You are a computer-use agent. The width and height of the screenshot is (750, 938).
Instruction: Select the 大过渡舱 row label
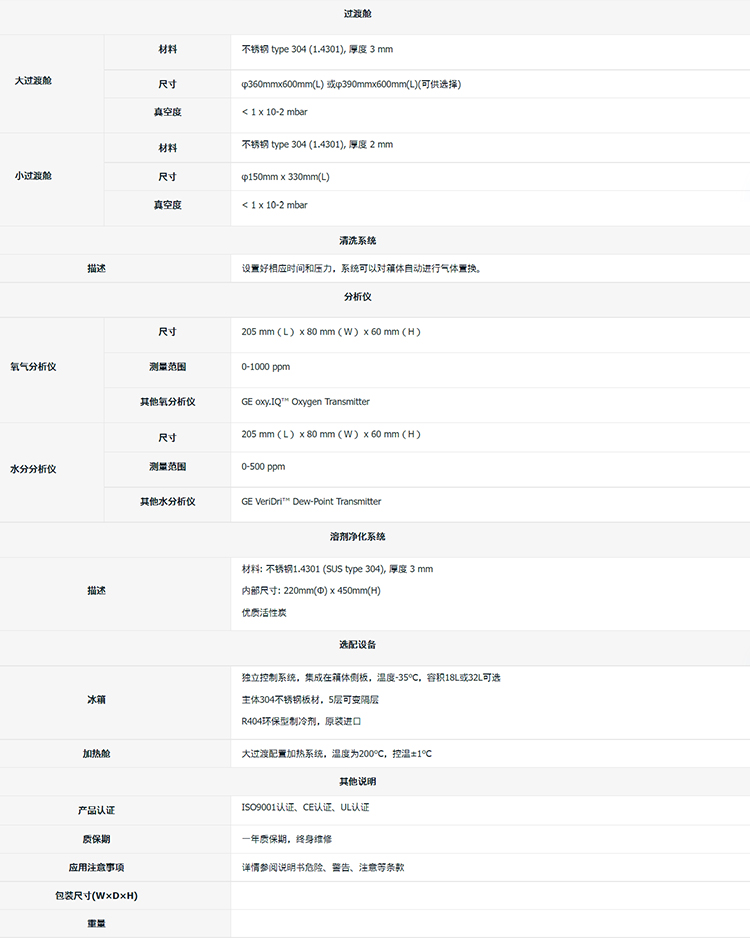pos(33,80)
